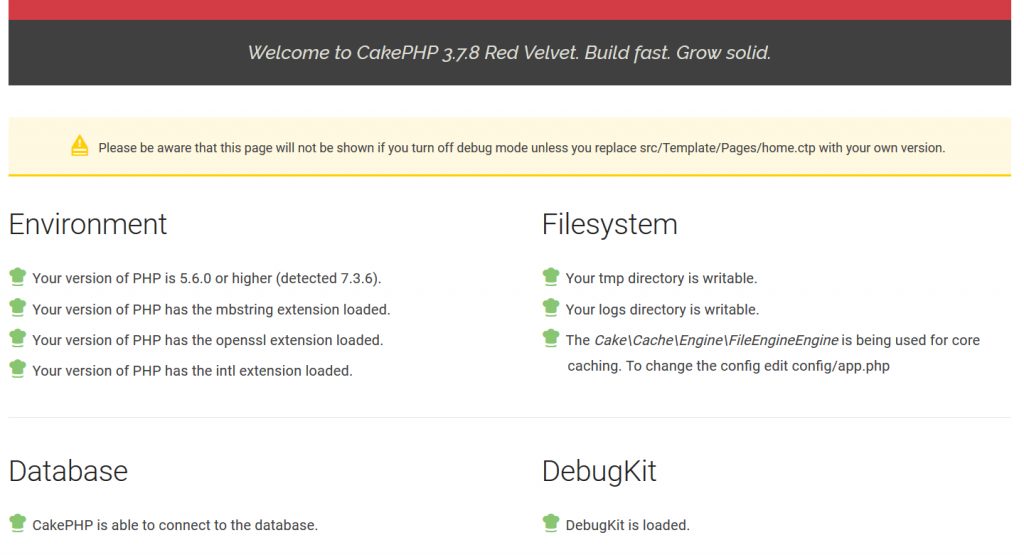Click the DebugKit section heading
Screen dimensions: 1024x555
[x=599, y=470]
